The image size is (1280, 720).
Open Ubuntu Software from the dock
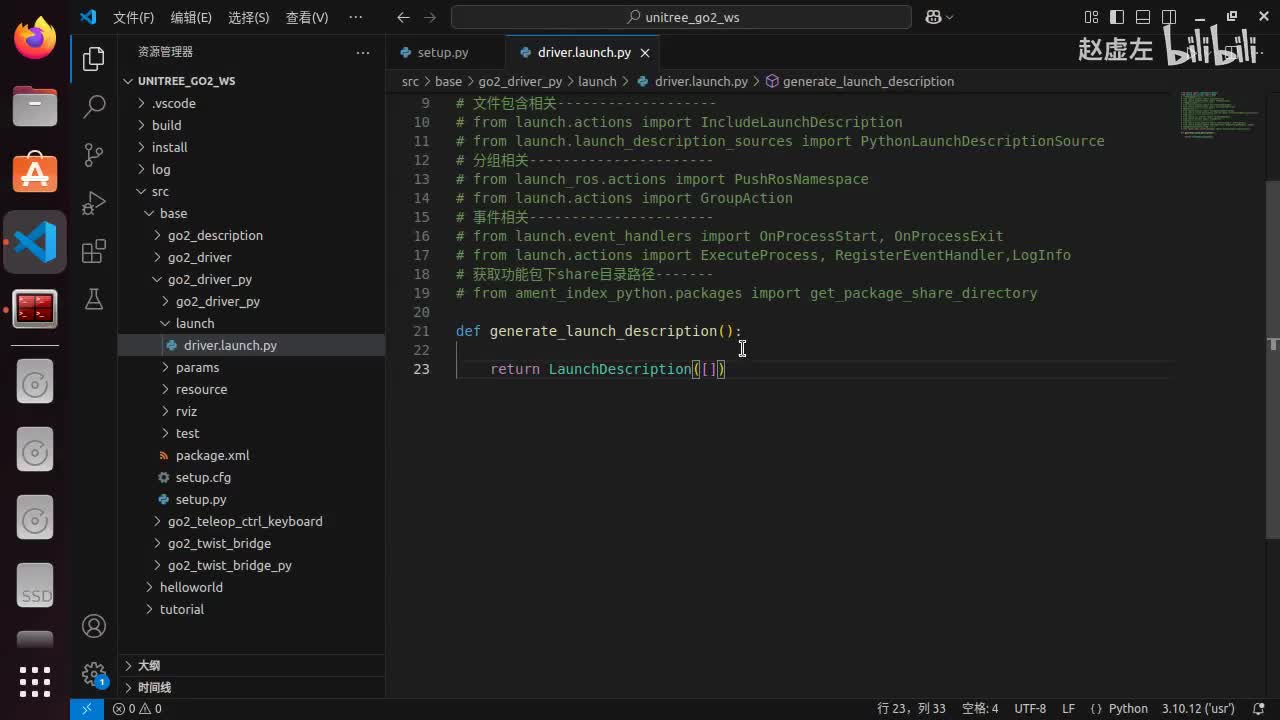coord(35,173)
